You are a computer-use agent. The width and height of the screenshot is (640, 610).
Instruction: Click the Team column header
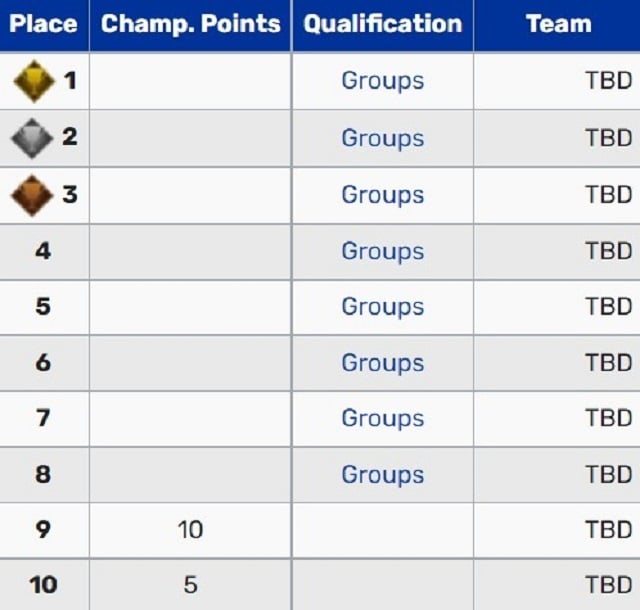pos(558,25)
